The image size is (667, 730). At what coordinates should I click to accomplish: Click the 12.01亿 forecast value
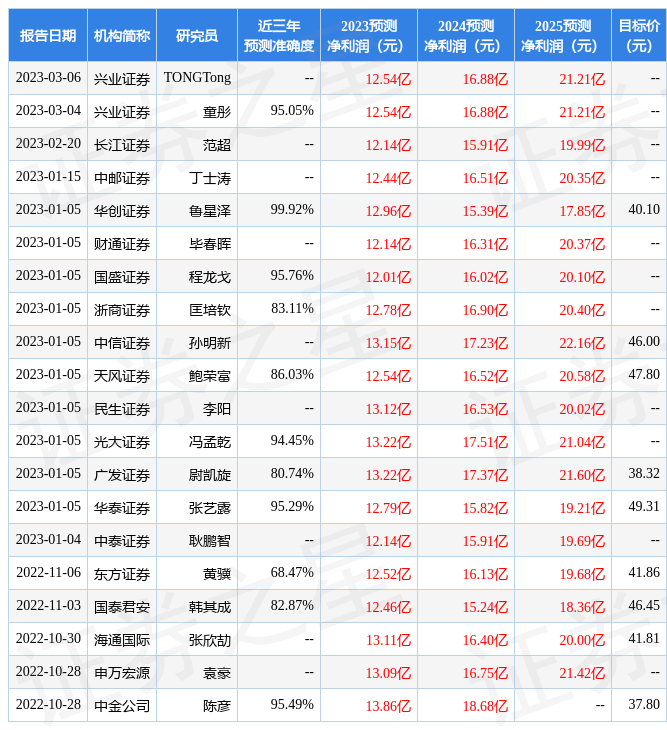[x=388, y=277]
